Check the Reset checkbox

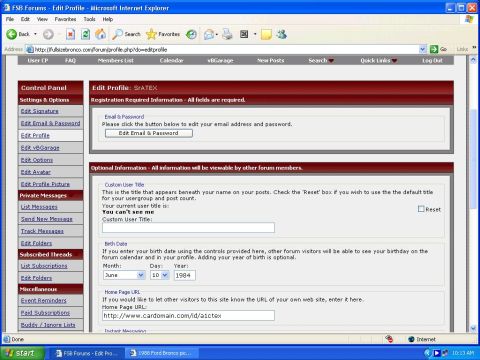click(421, 209)
